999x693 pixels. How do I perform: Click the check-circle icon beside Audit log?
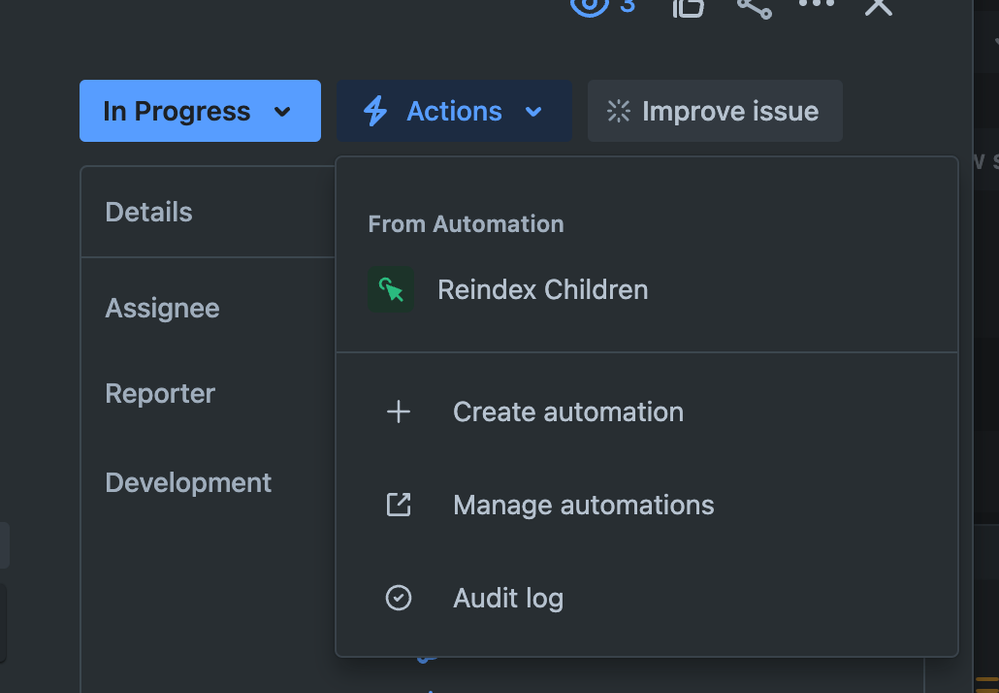pos(398,598)
